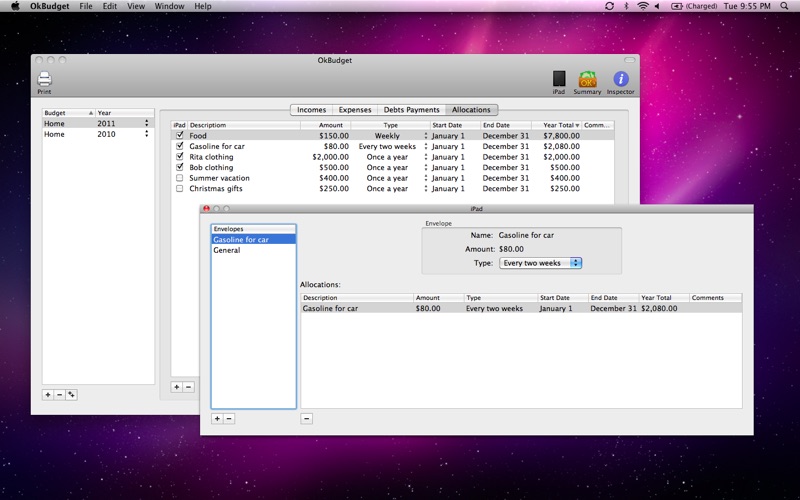This screenshot has height=500, width=800.
Task: Open the envelope Type dropdown Every two weeks
Action: tap(540, 263)
